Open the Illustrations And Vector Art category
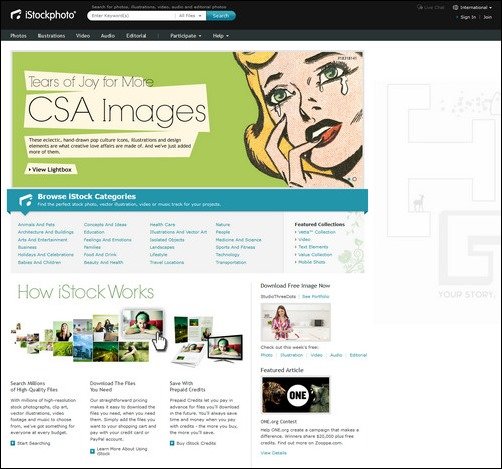This screenshot has width=502, height=469. 178,232
